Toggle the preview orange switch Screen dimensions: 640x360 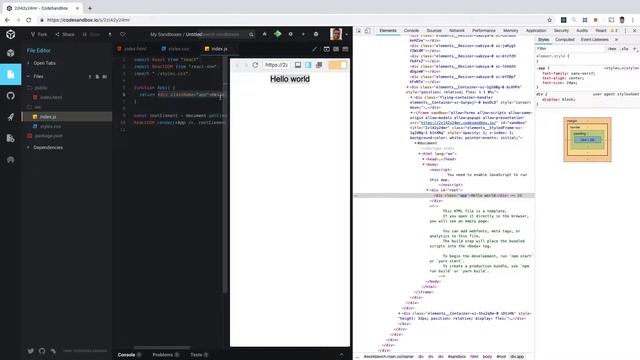click(337, 65)
